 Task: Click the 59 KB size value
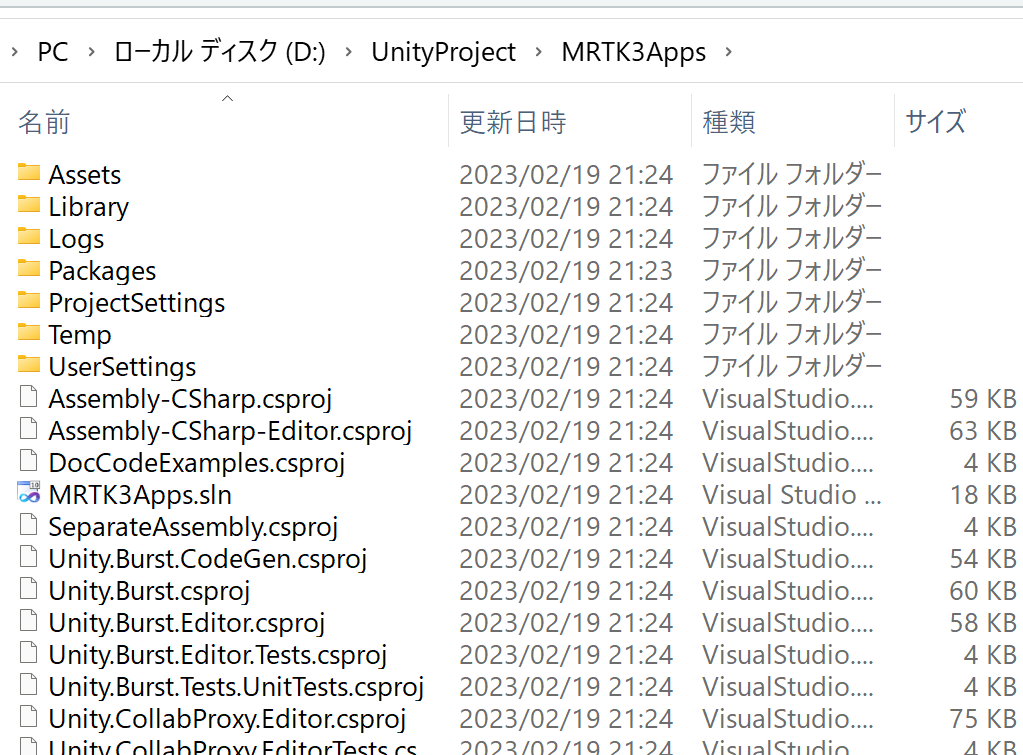pos(983,399)
